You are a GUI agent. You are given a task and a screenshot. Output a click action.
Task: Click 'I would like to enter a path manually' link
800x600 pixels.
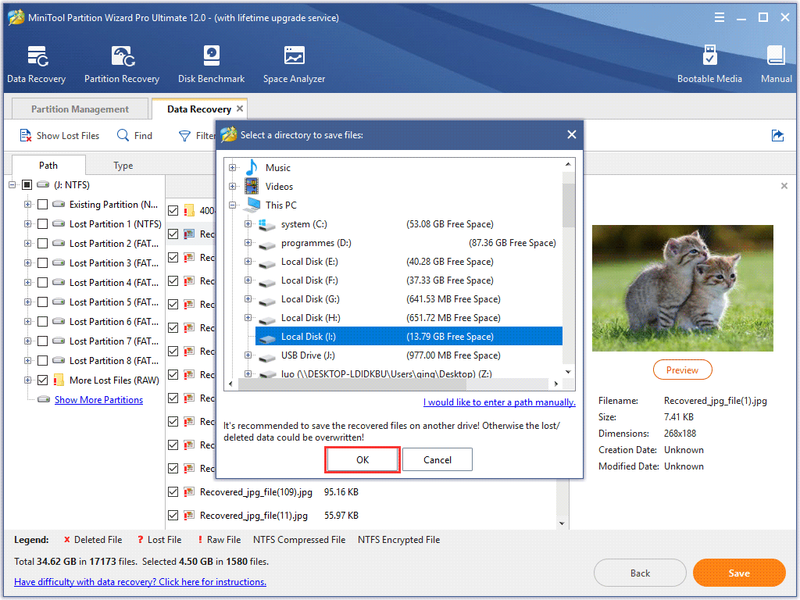[499, 403]
